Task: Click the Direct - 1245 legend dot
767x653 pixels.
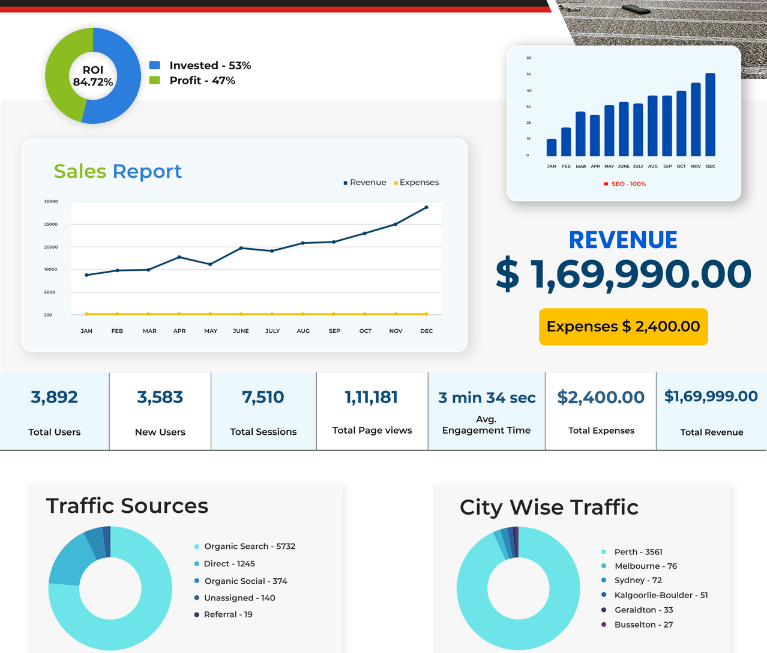Action: coord(197,564)
